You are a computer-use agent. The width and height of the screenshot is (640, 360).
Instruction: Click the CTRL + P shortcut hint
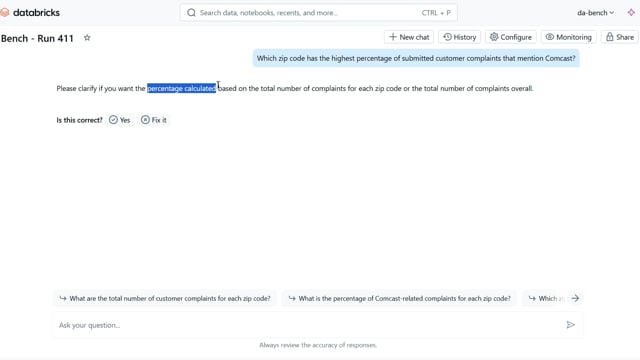436,13
